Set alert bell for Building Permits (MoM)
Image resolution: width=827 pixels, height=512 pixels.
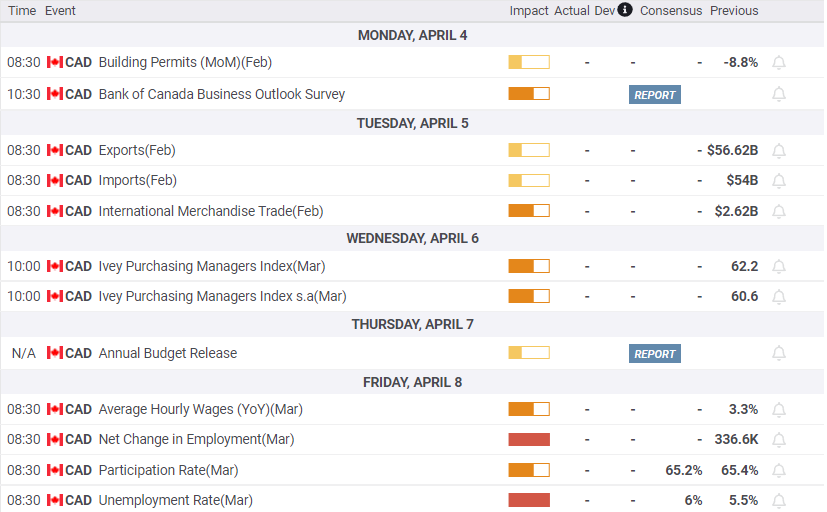[x=778, y=63]
